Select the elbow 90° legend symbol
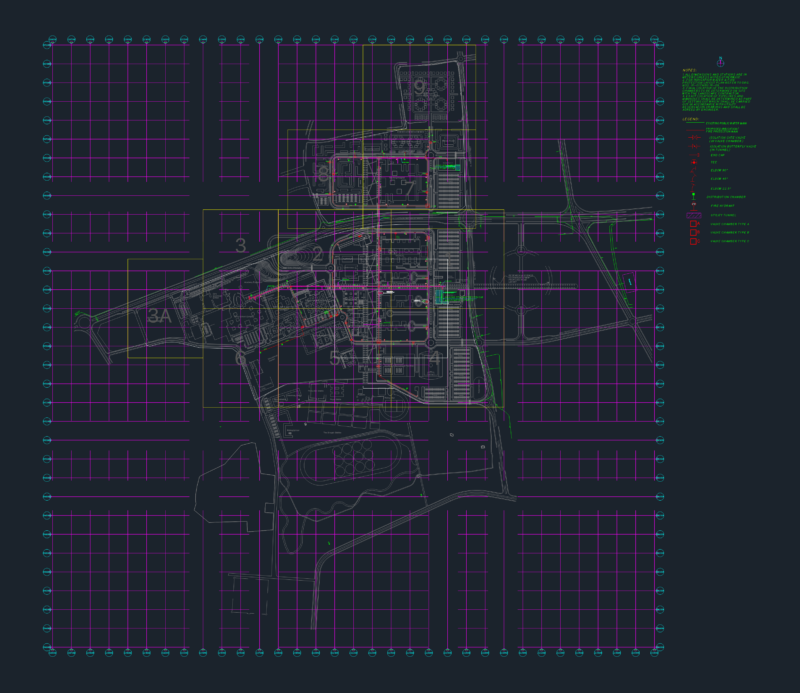The width and height of the screenshot is (800, 693). 694,170
